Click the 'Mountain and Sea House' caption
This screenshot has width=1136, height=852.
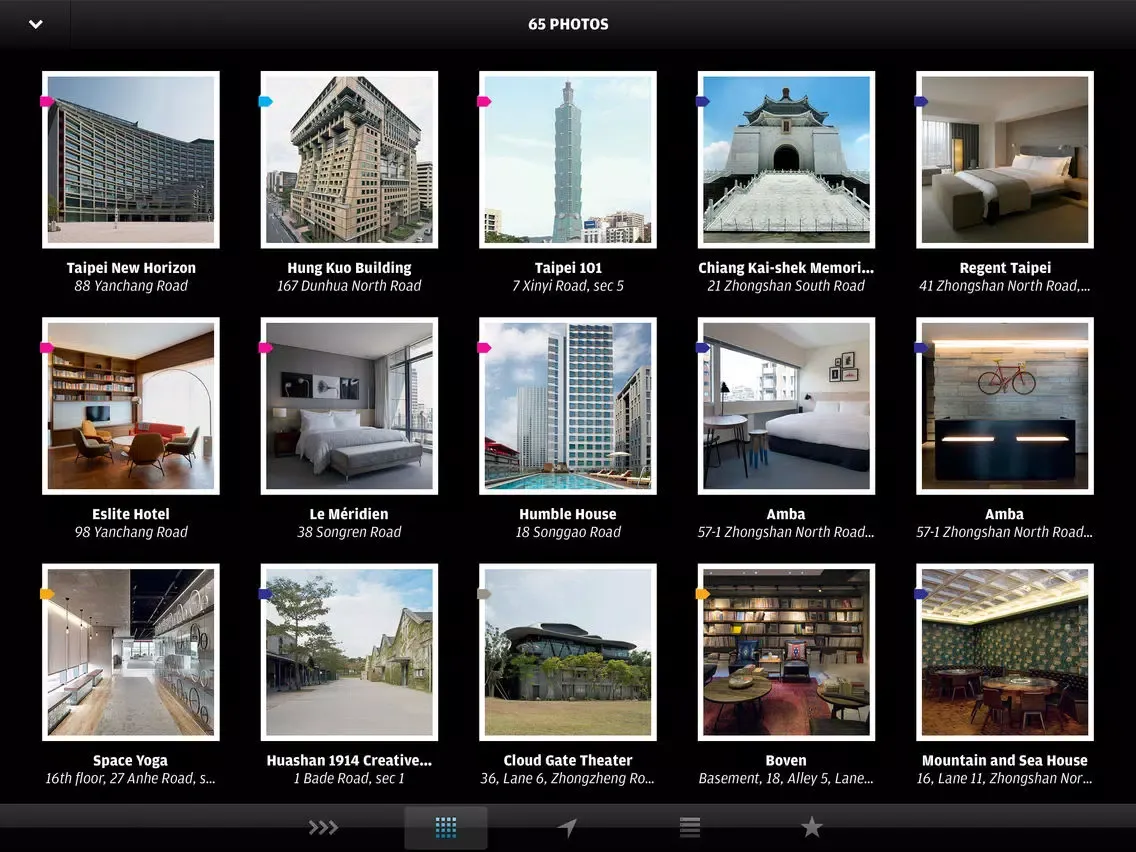[x=1005, y=761]
